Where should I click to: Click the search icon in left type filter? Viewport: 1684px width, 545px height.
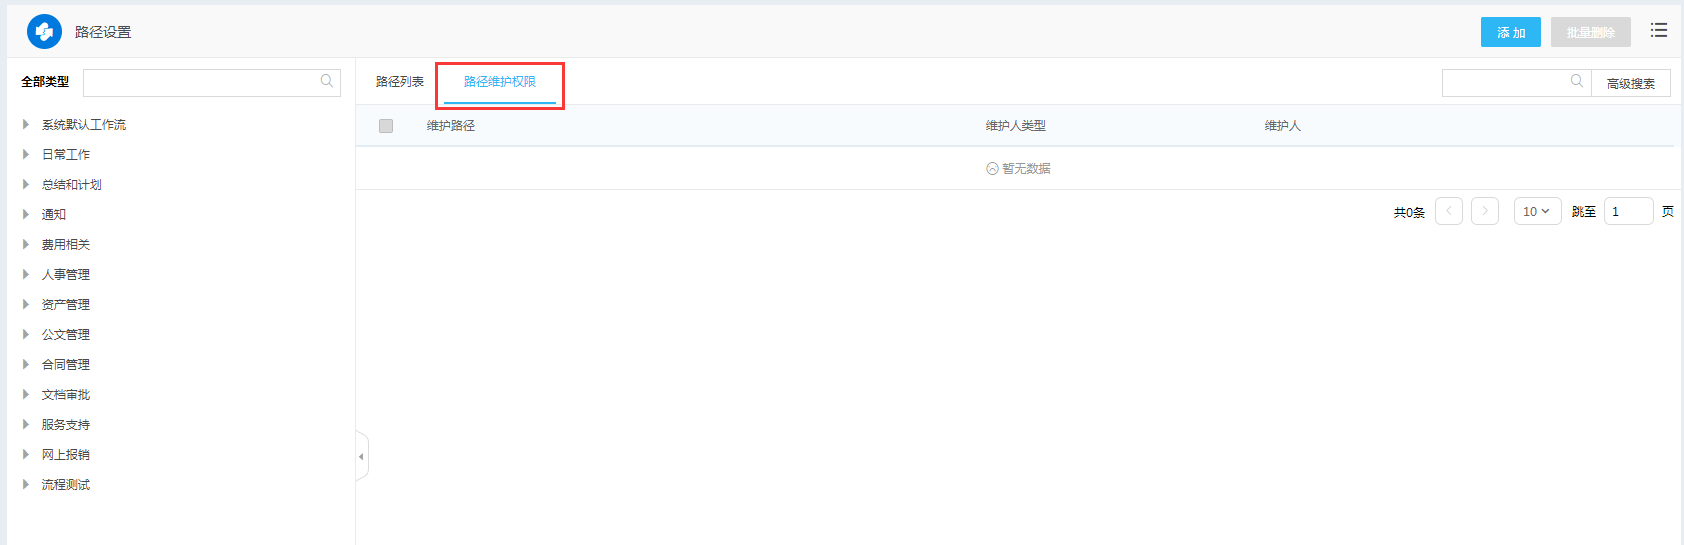click(327, 82)
